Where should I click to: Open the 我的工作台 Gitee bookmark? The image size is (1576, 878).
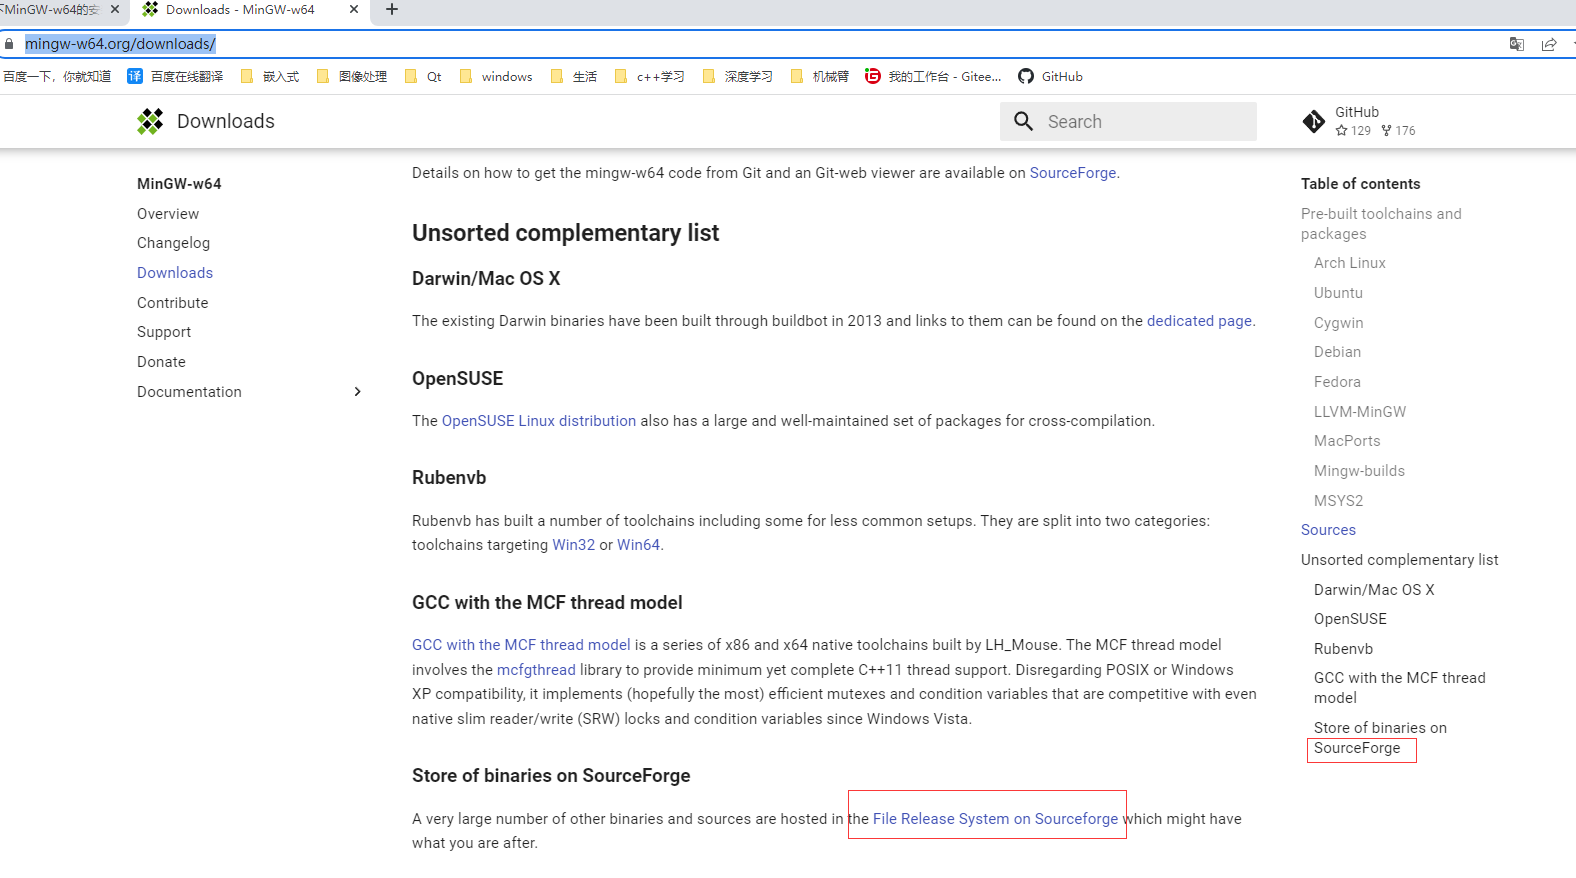pos(933,76)
